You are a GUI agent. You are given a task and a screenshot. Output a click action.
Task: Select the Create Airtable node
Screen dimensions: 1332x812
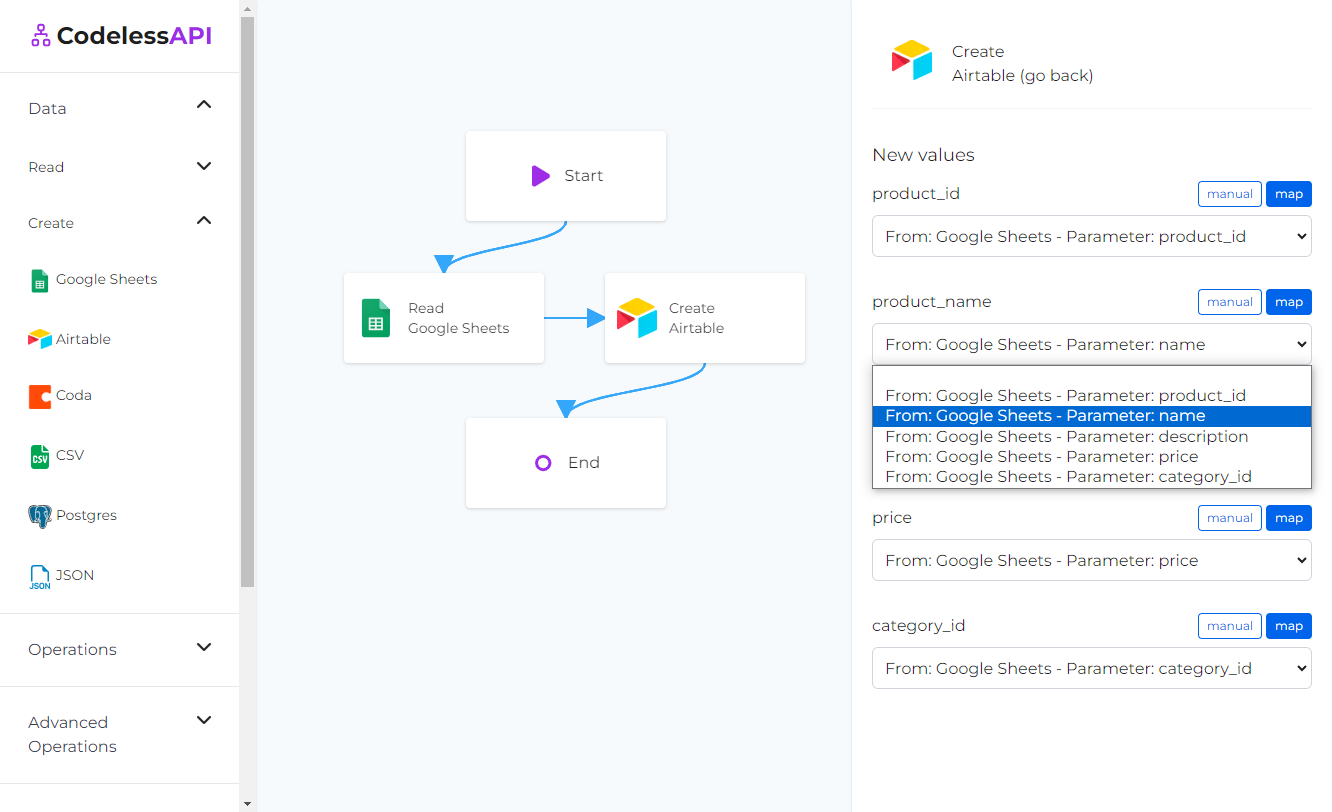point(705,318)
